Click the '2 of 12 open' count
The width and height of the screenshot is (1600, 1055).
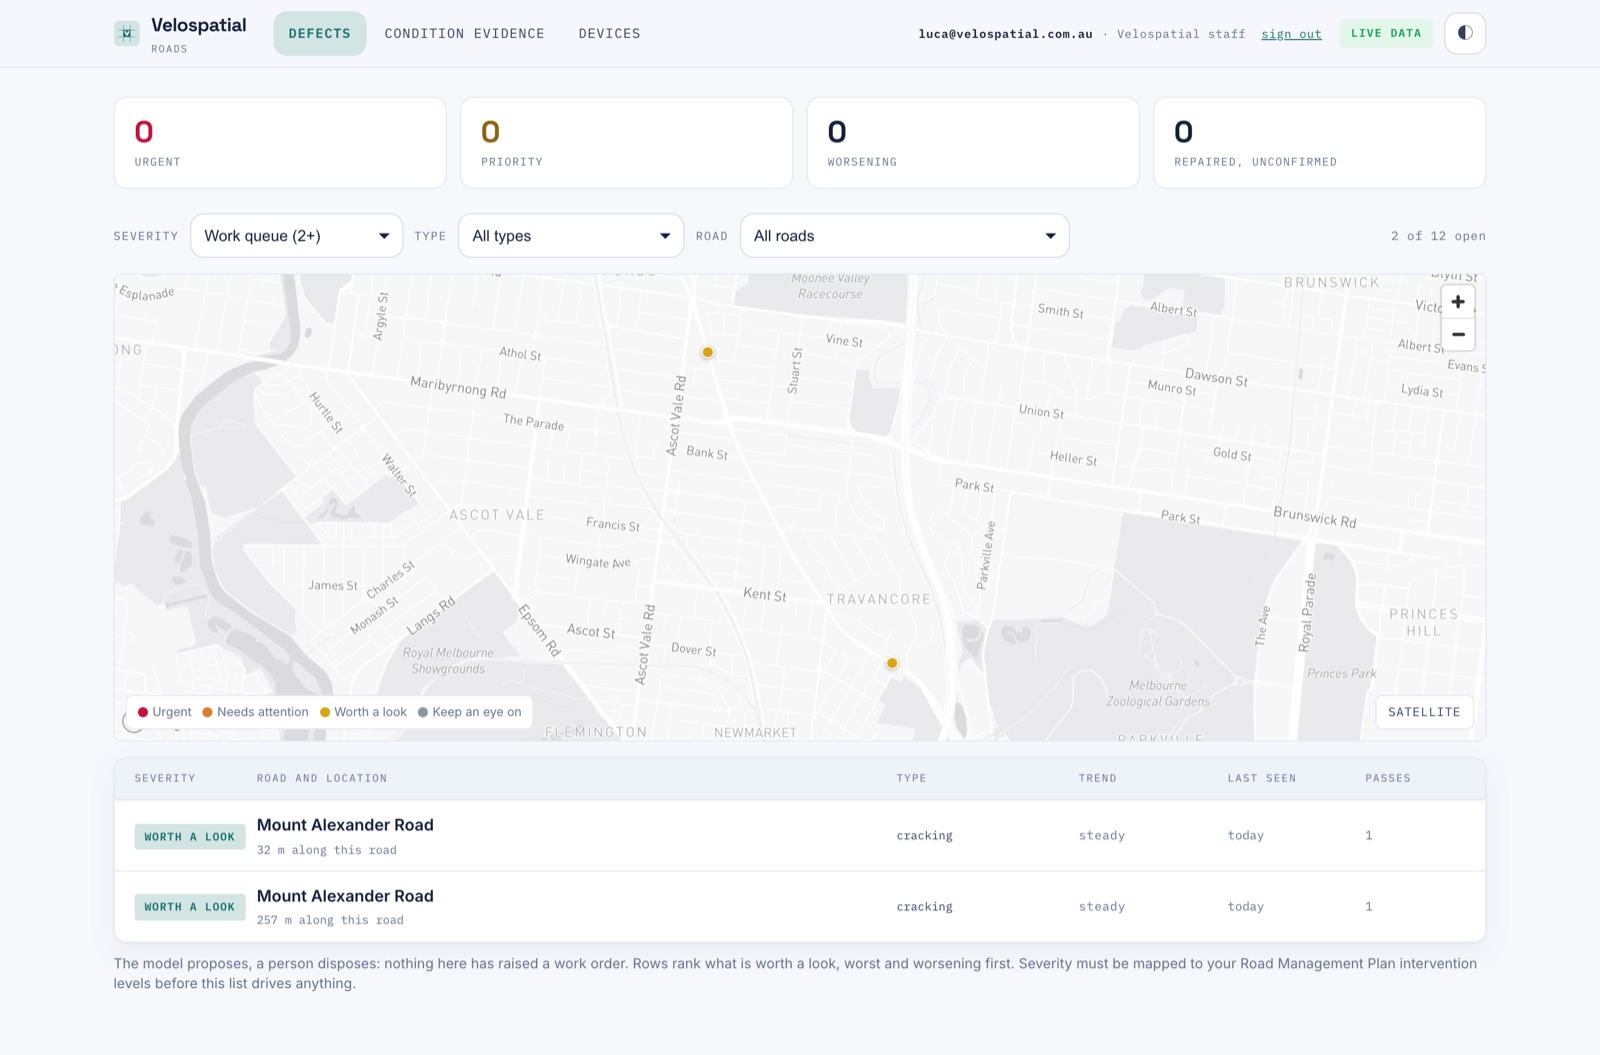(1438, 236)
